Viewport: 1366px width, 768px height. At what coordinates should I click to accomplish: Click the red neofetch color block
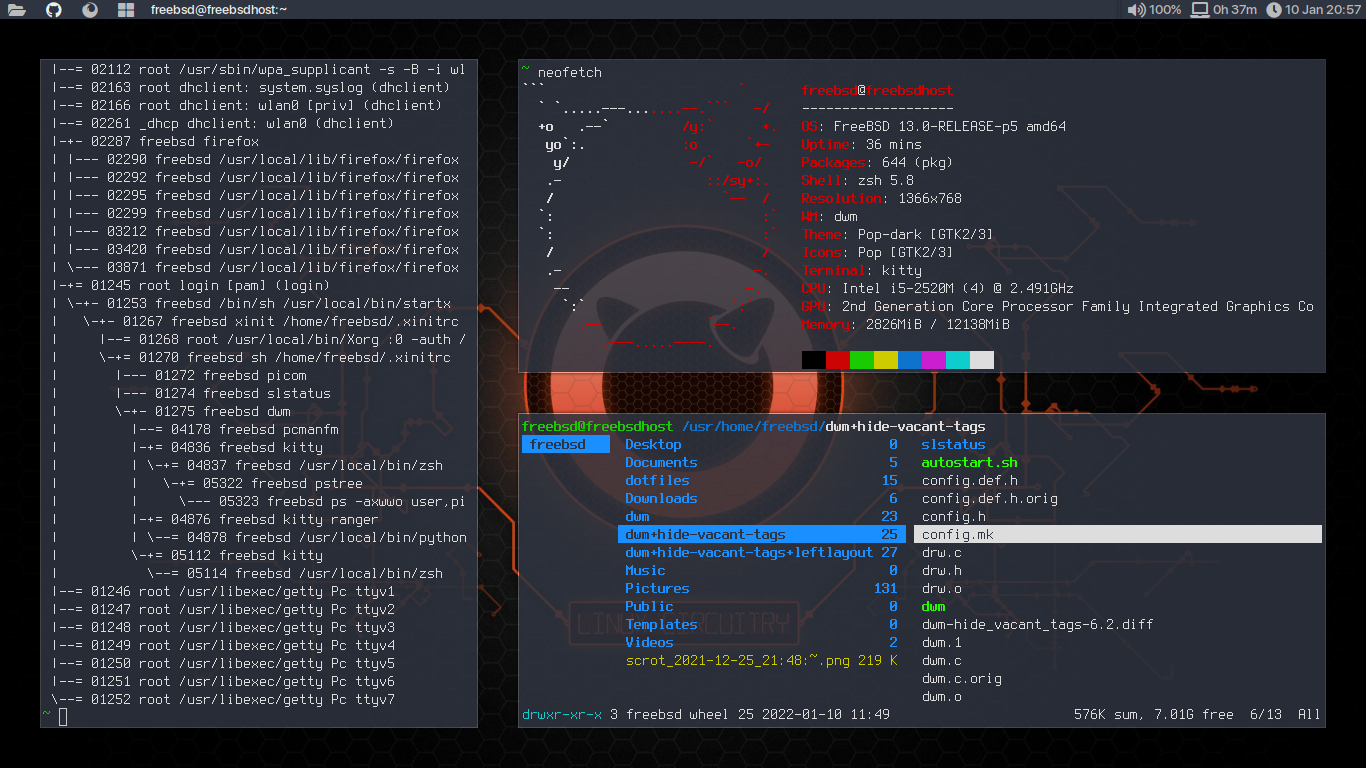(x=837, y=360)
